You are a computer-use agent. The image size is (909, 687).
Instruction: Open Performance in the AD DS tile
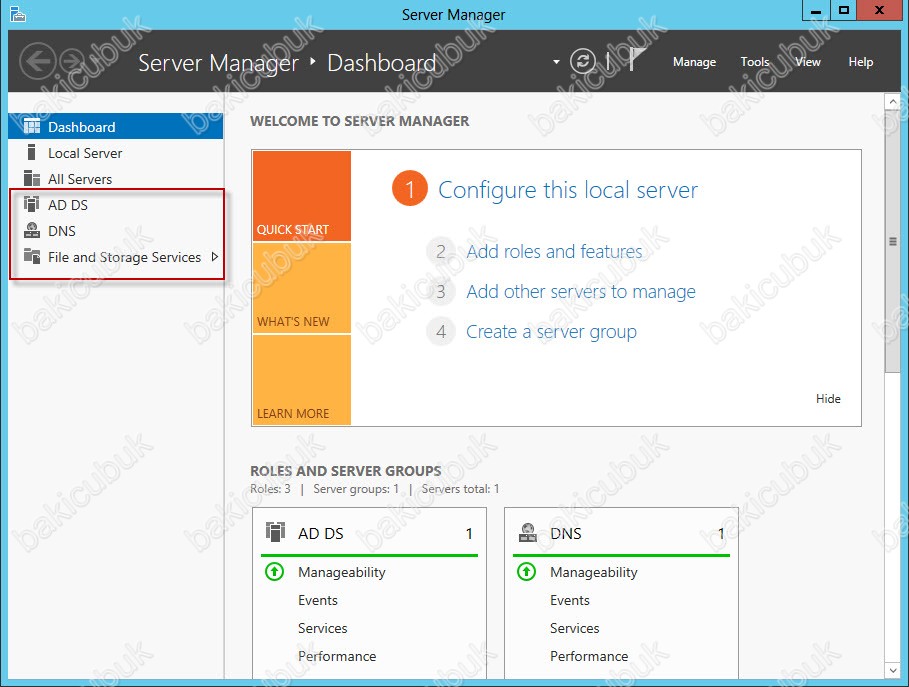click(337, 656)
